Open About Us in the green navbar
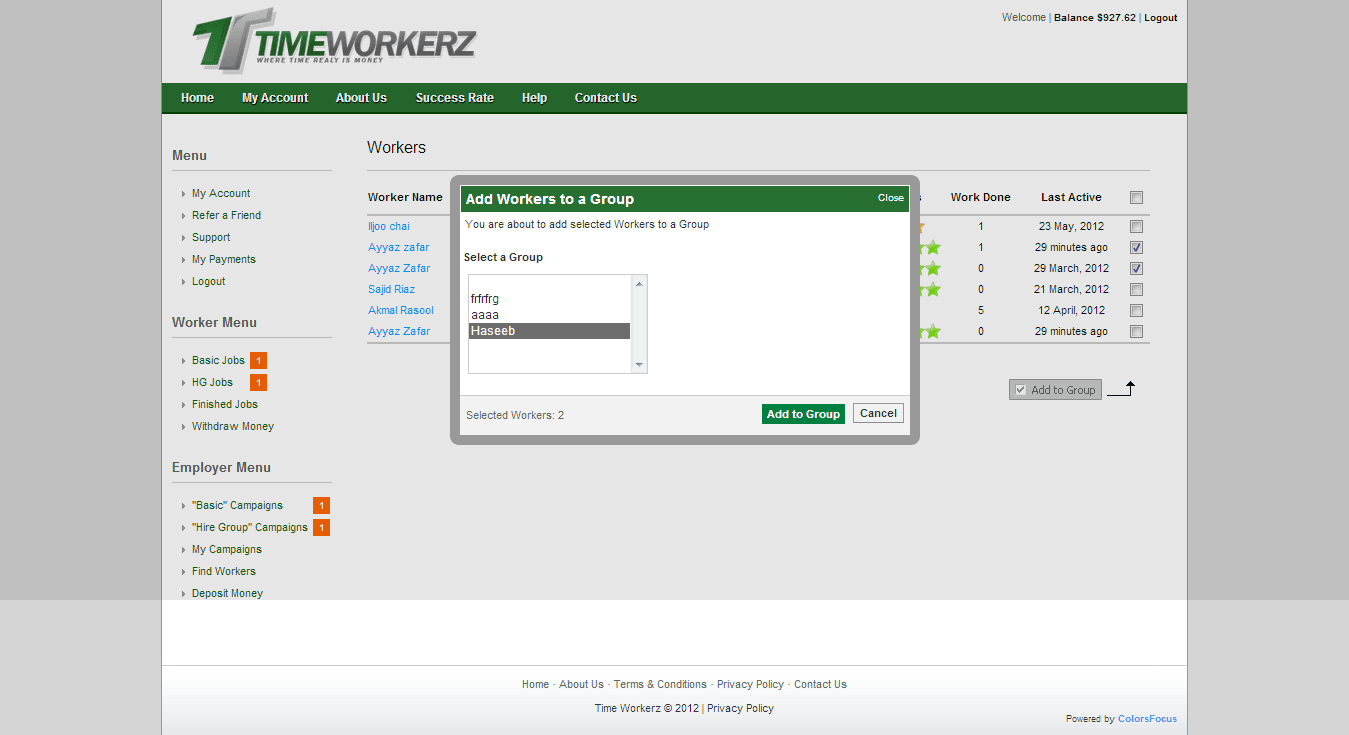Image resolution: width=1349 pixels, height=735 pixels. [x=361, y=98]
